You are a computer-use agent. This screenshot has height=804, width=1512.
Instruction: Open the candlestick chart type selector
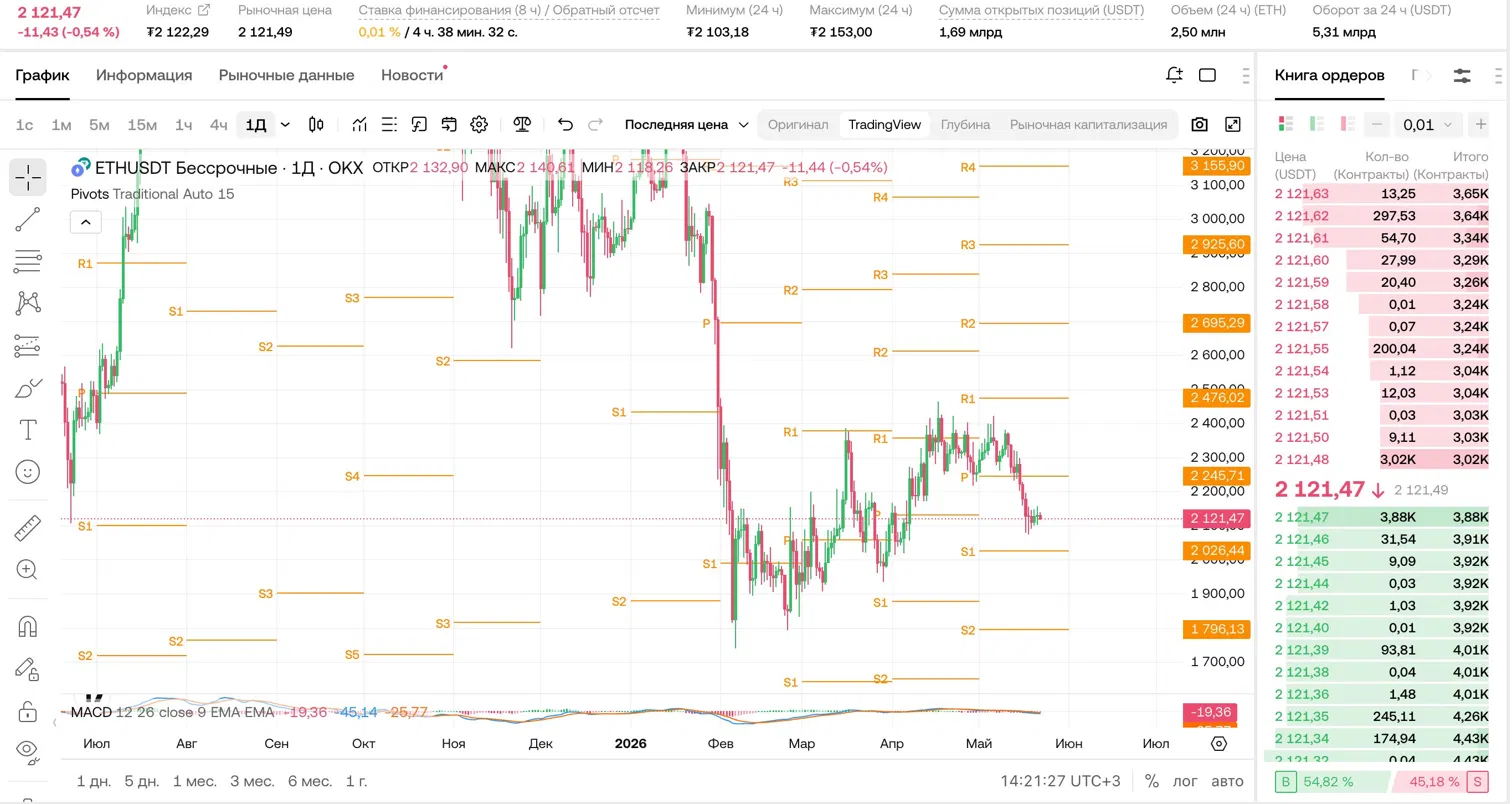coord(316,125)
